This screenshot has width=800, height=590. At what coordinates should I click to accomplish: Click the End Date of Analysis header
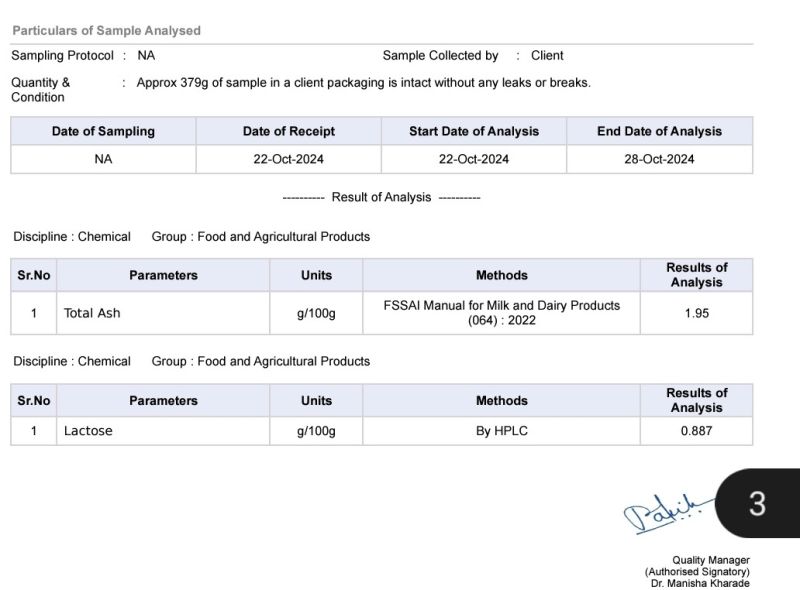[659, 131]
